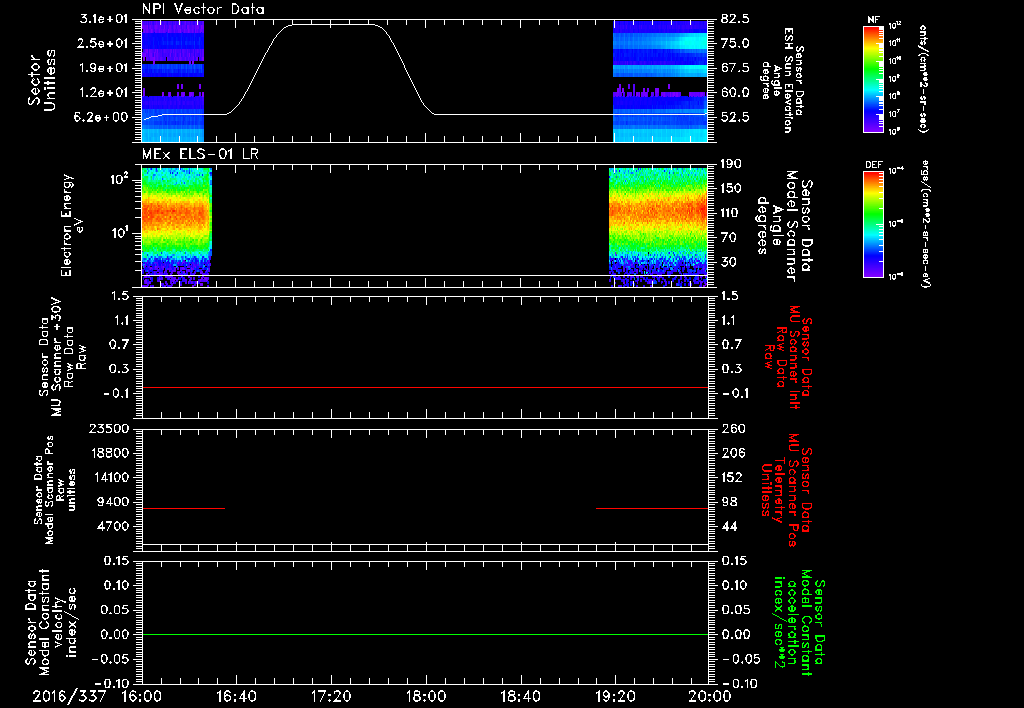The height and width of the screenshot is (708, 1024).
Task: Click the "152" telemetry tick value
Action: [x=733, y=477]
